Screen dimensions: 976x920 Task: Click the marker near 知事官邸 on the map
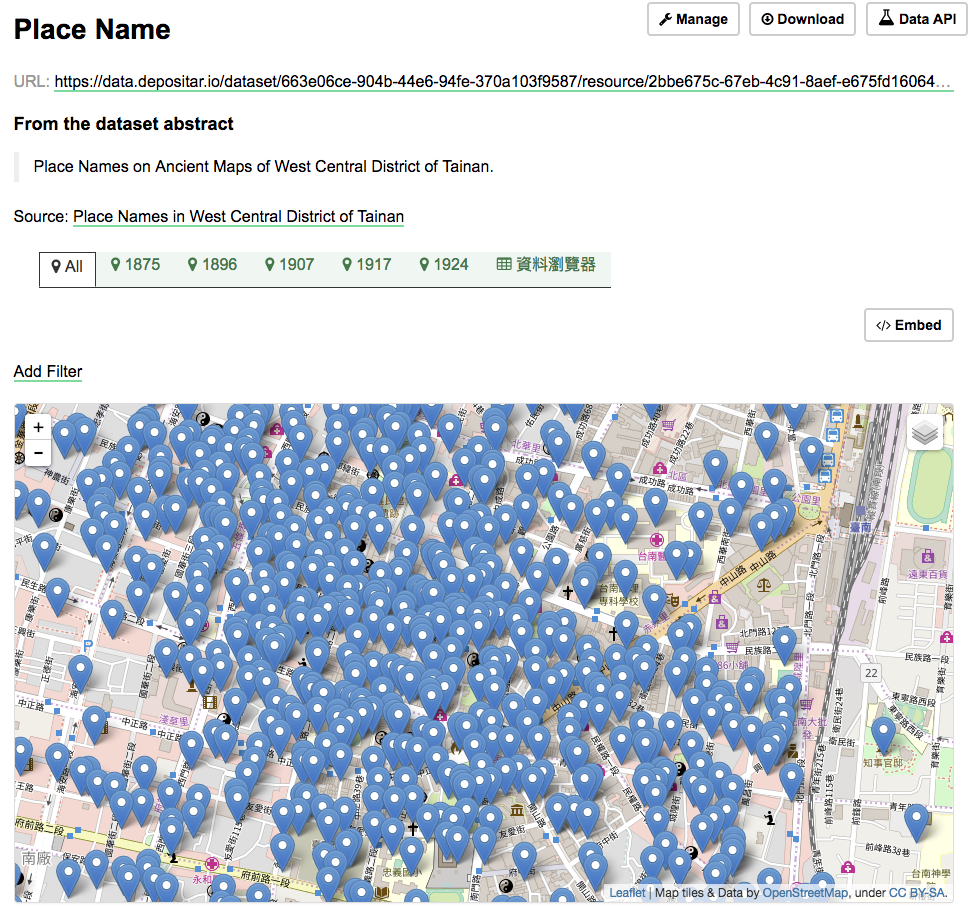883,734
